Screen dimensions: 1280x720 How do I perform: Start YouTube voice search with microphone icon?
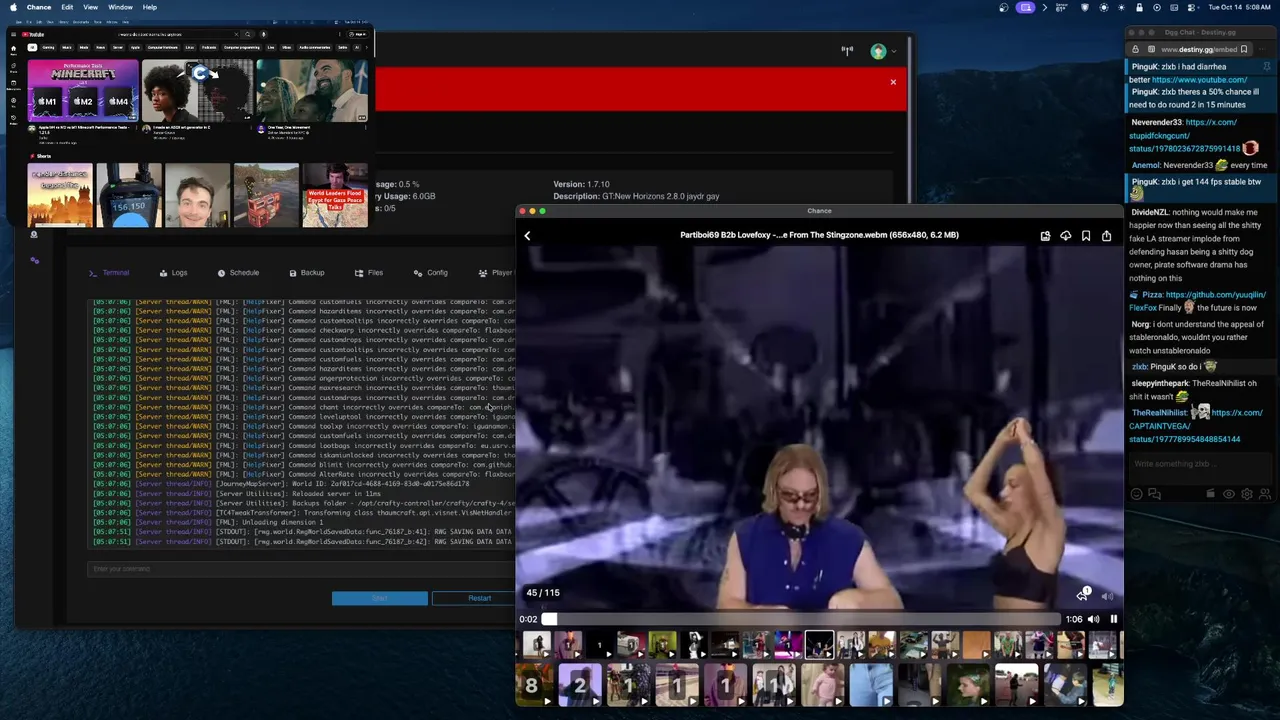(264, 34)
